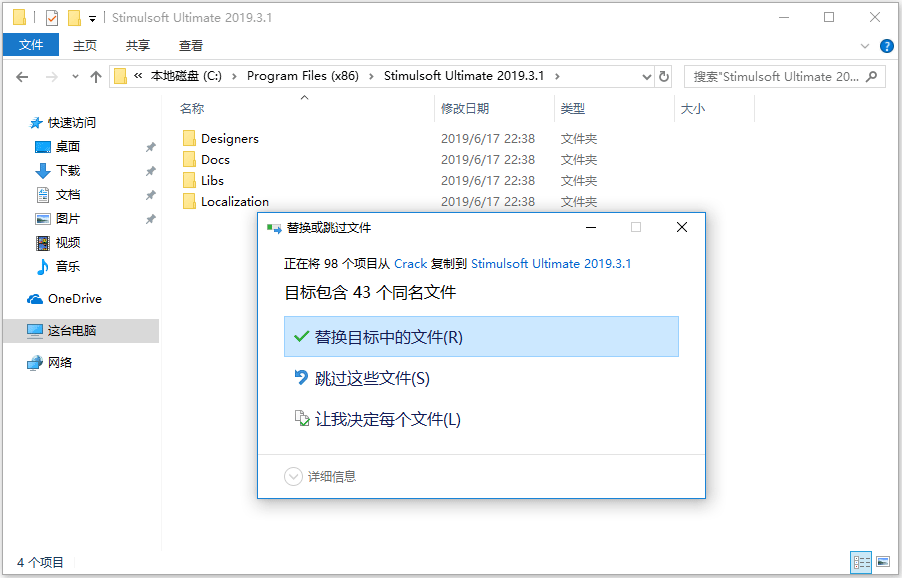Expand 详细信息 in the dialog
Screen dimensions: 902x578
pos(320,477)
